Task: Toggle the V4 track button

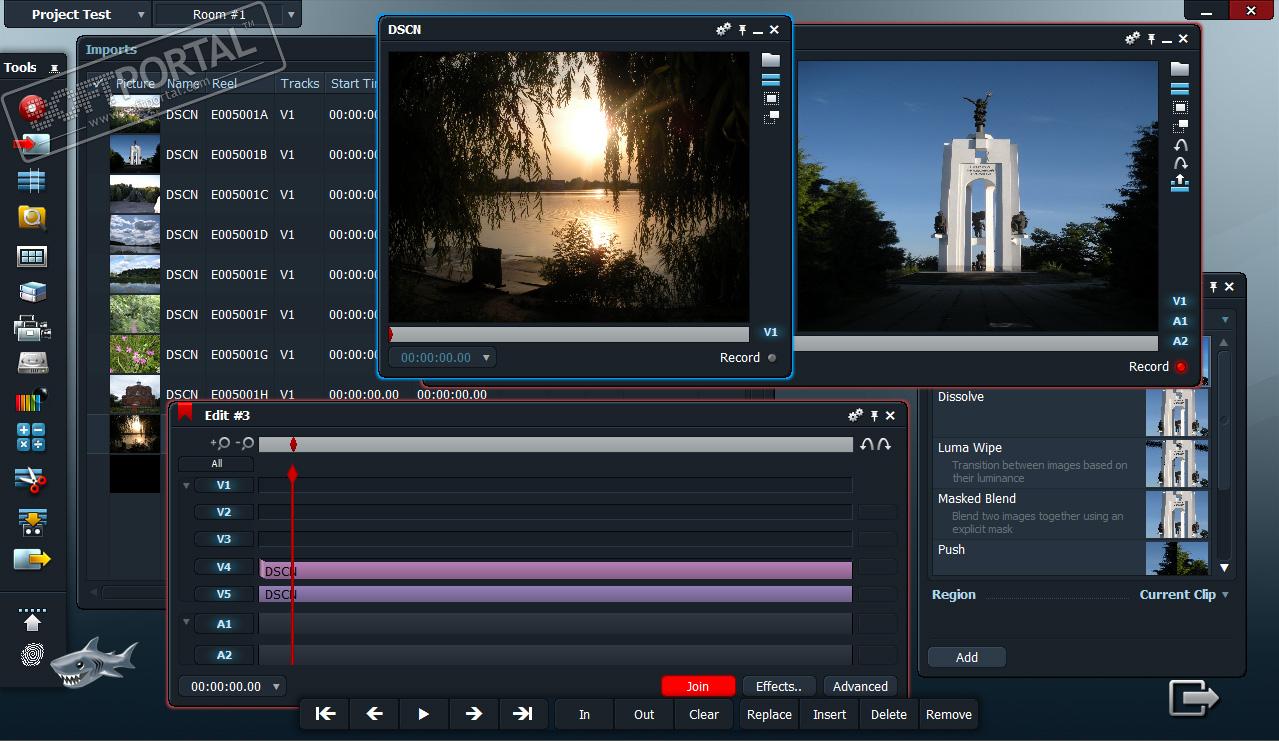Action: (223, 567)
